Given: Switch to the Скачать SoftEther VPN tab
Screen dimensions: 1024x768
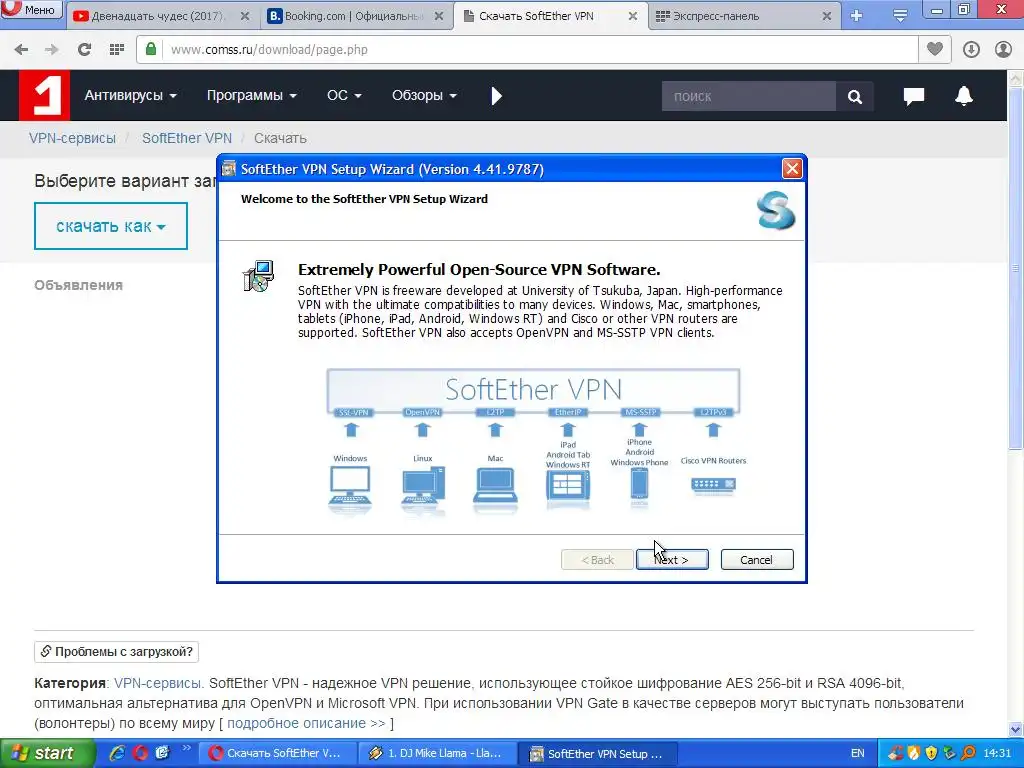Looking at the screenshot, I should pyautogui.click(x=551, y=16).
